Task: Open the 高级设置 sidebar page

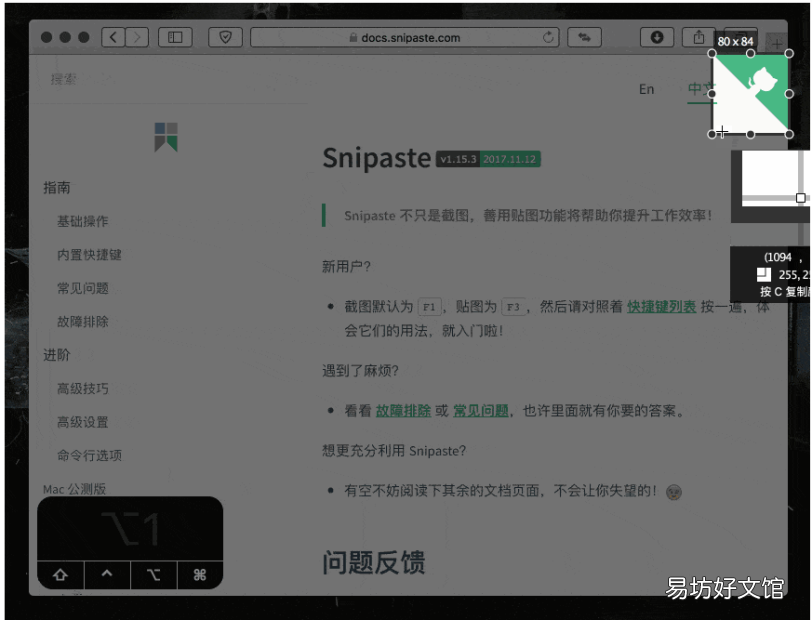Action: coord(83,422)
